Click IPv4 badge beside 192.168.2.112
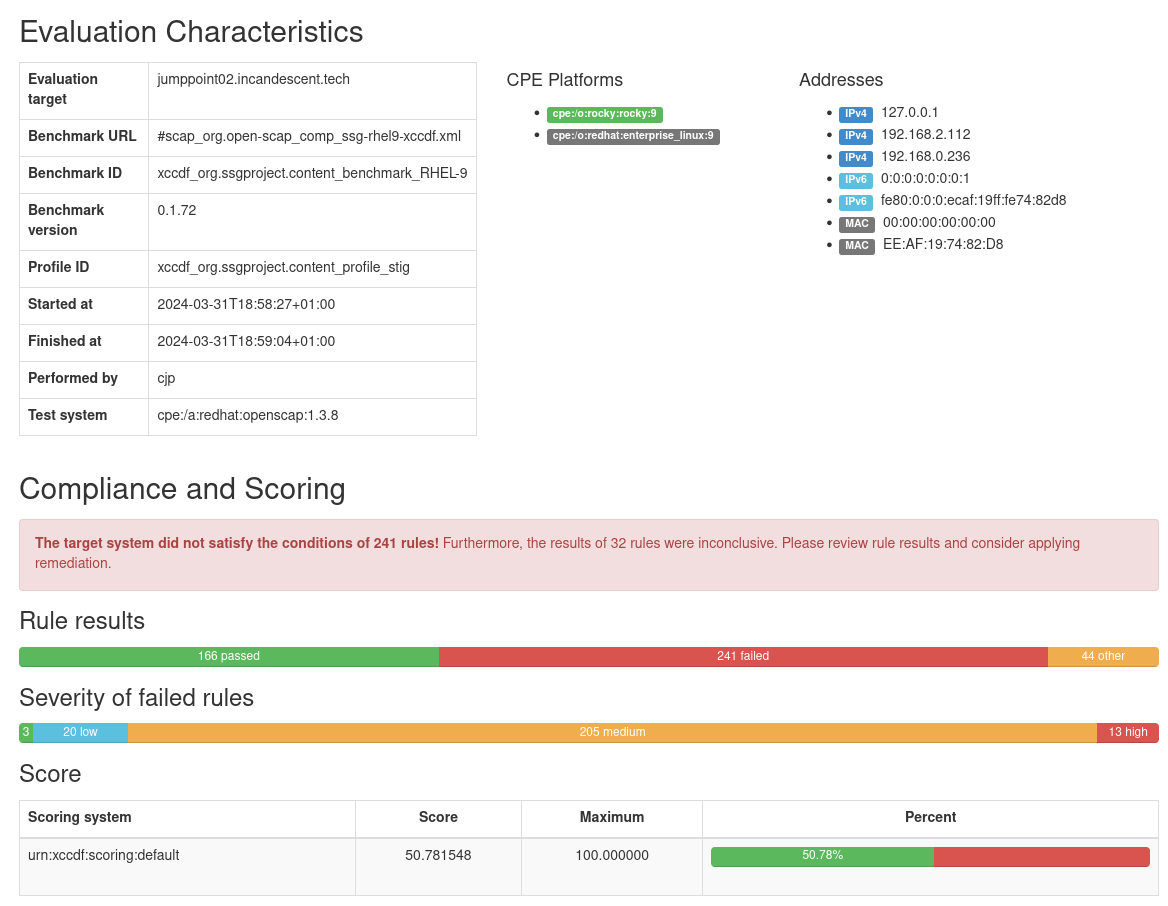The image size is (1168, 906). coord(855,136)
